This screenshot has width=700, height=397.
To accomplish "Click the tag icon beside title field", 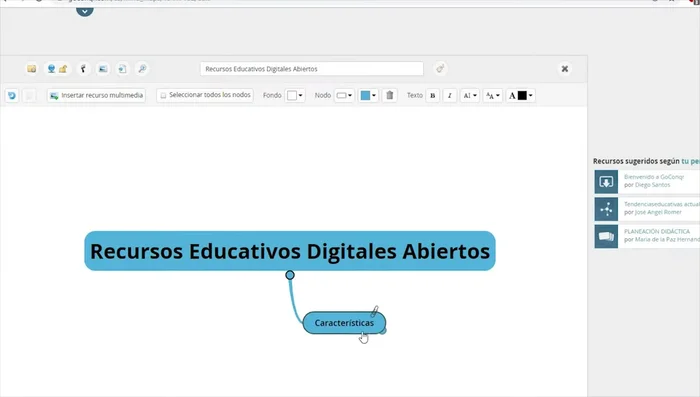I will point(440,69).
